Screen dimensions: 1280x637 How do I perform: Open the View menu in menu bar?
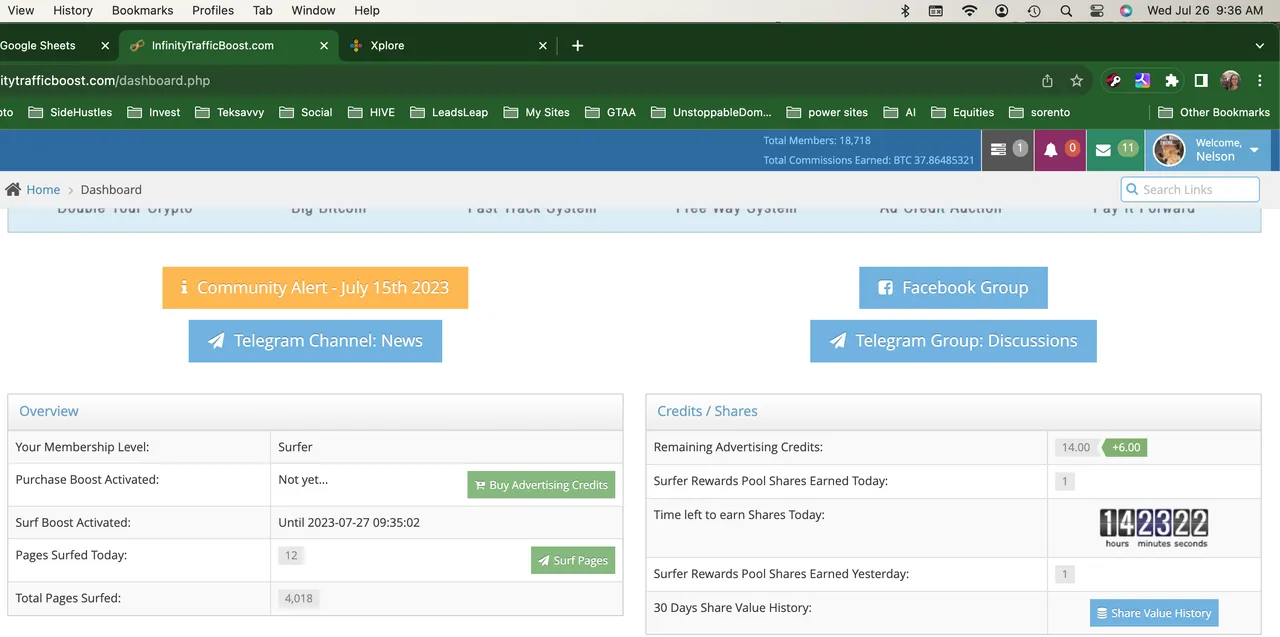click(20, 10)
